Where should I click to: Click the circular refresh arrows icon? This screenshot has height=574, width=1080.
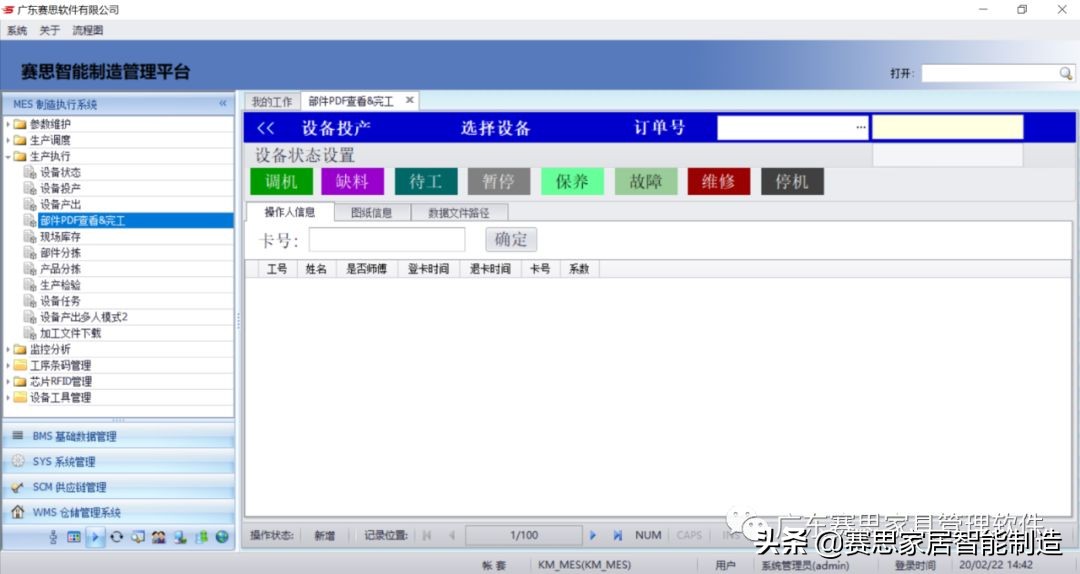coord(116,537)
